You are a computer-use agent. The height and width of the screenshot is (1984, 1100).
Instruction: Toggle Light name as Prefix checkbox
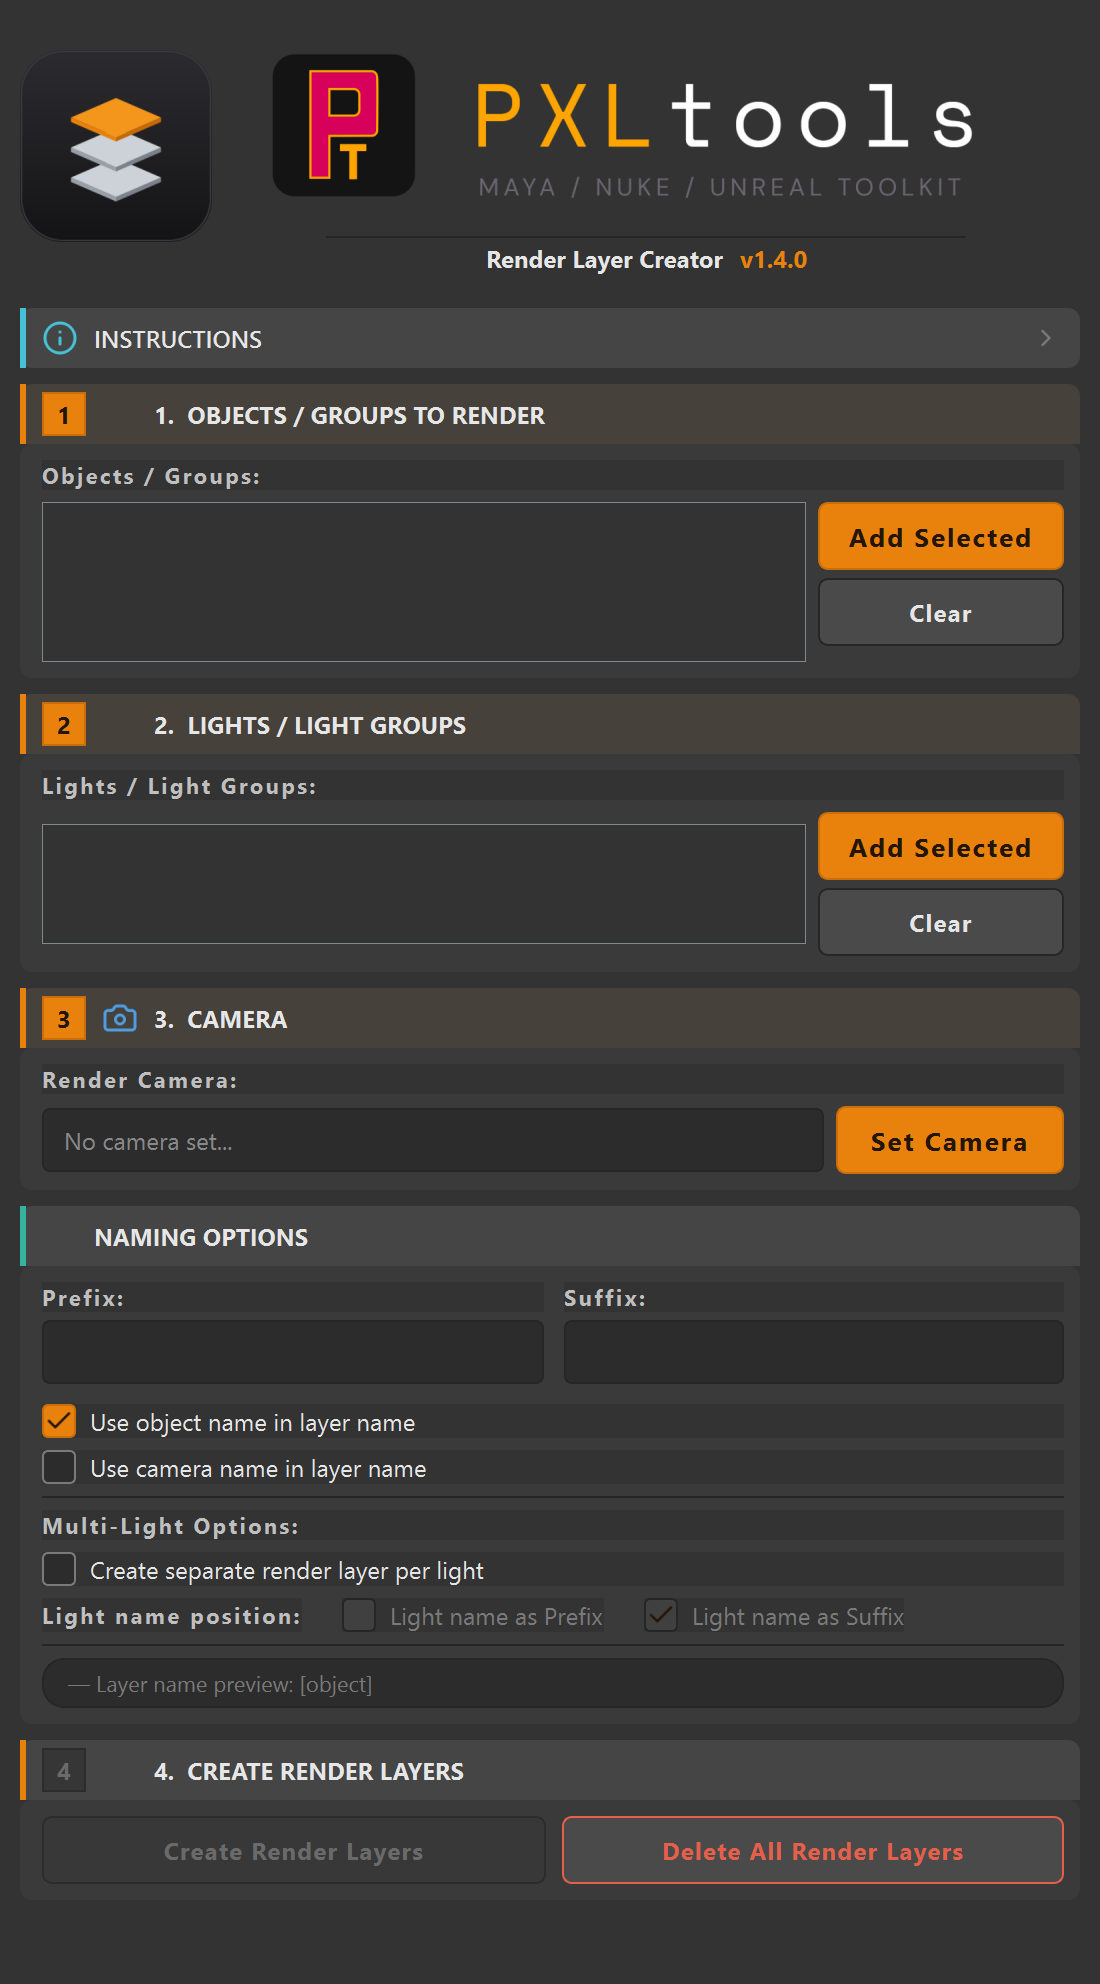359,1615
